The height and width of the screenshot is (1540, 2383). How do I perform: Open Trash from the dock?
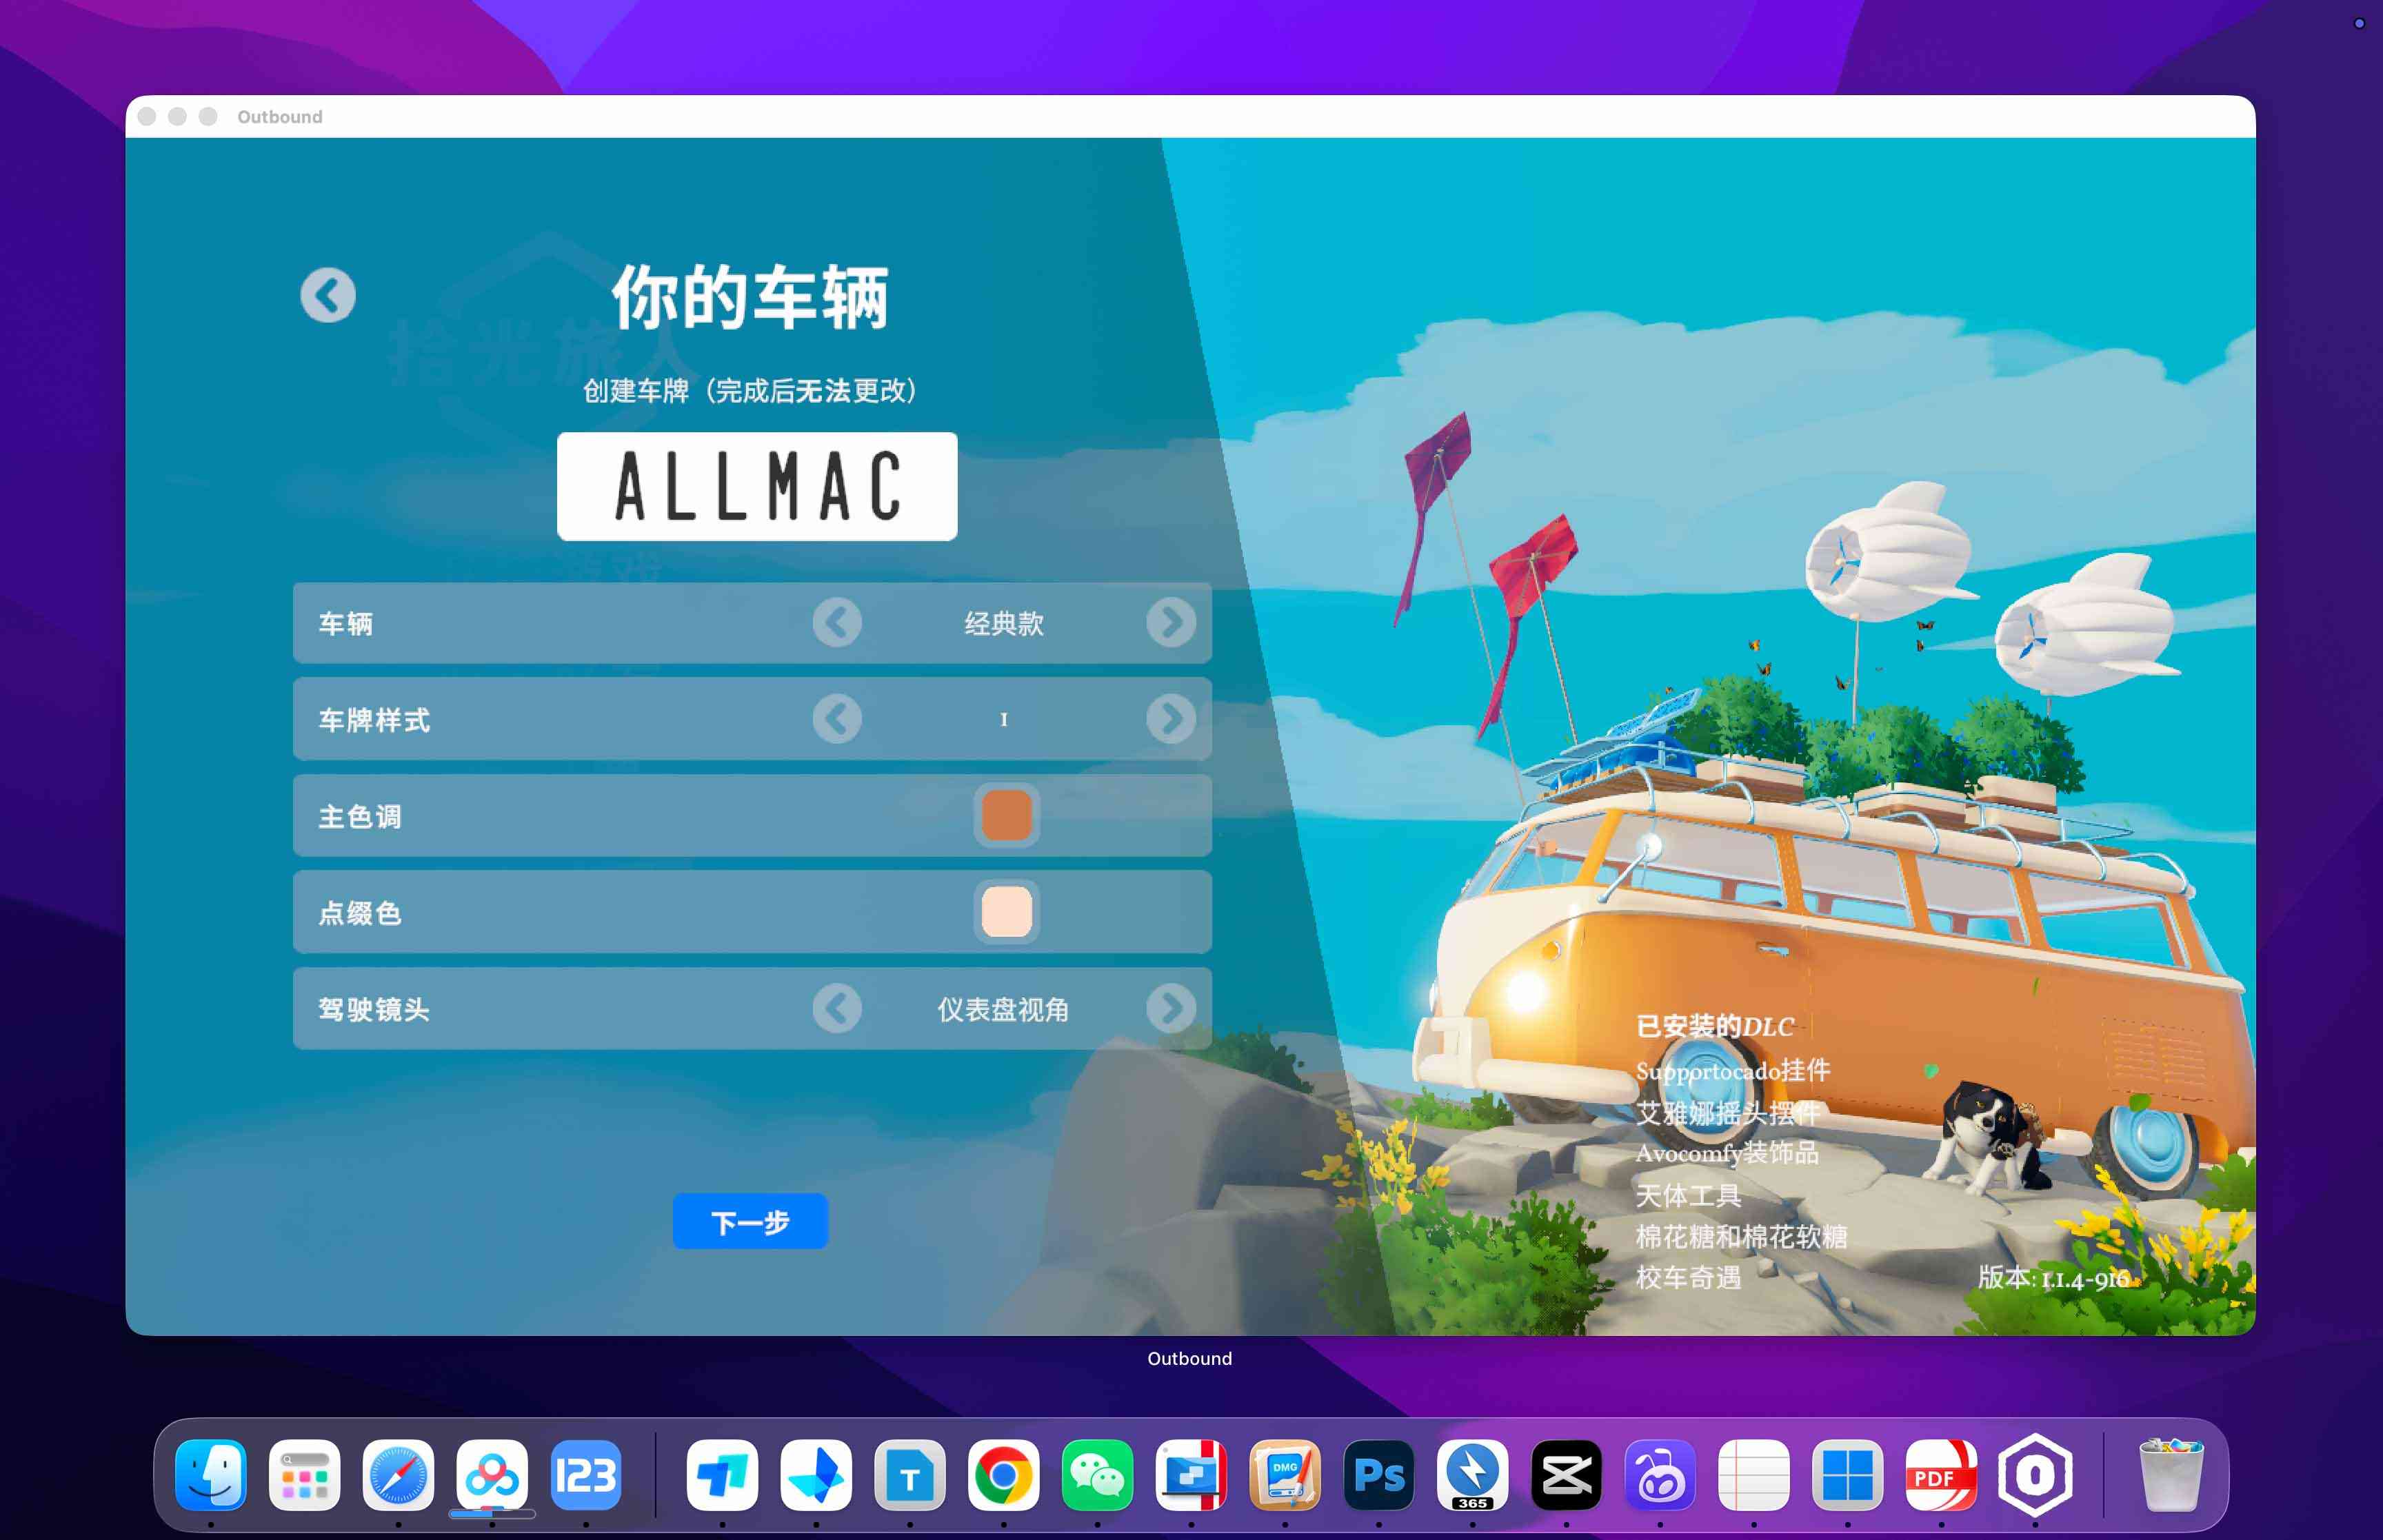click(x=2171, y=1475)
